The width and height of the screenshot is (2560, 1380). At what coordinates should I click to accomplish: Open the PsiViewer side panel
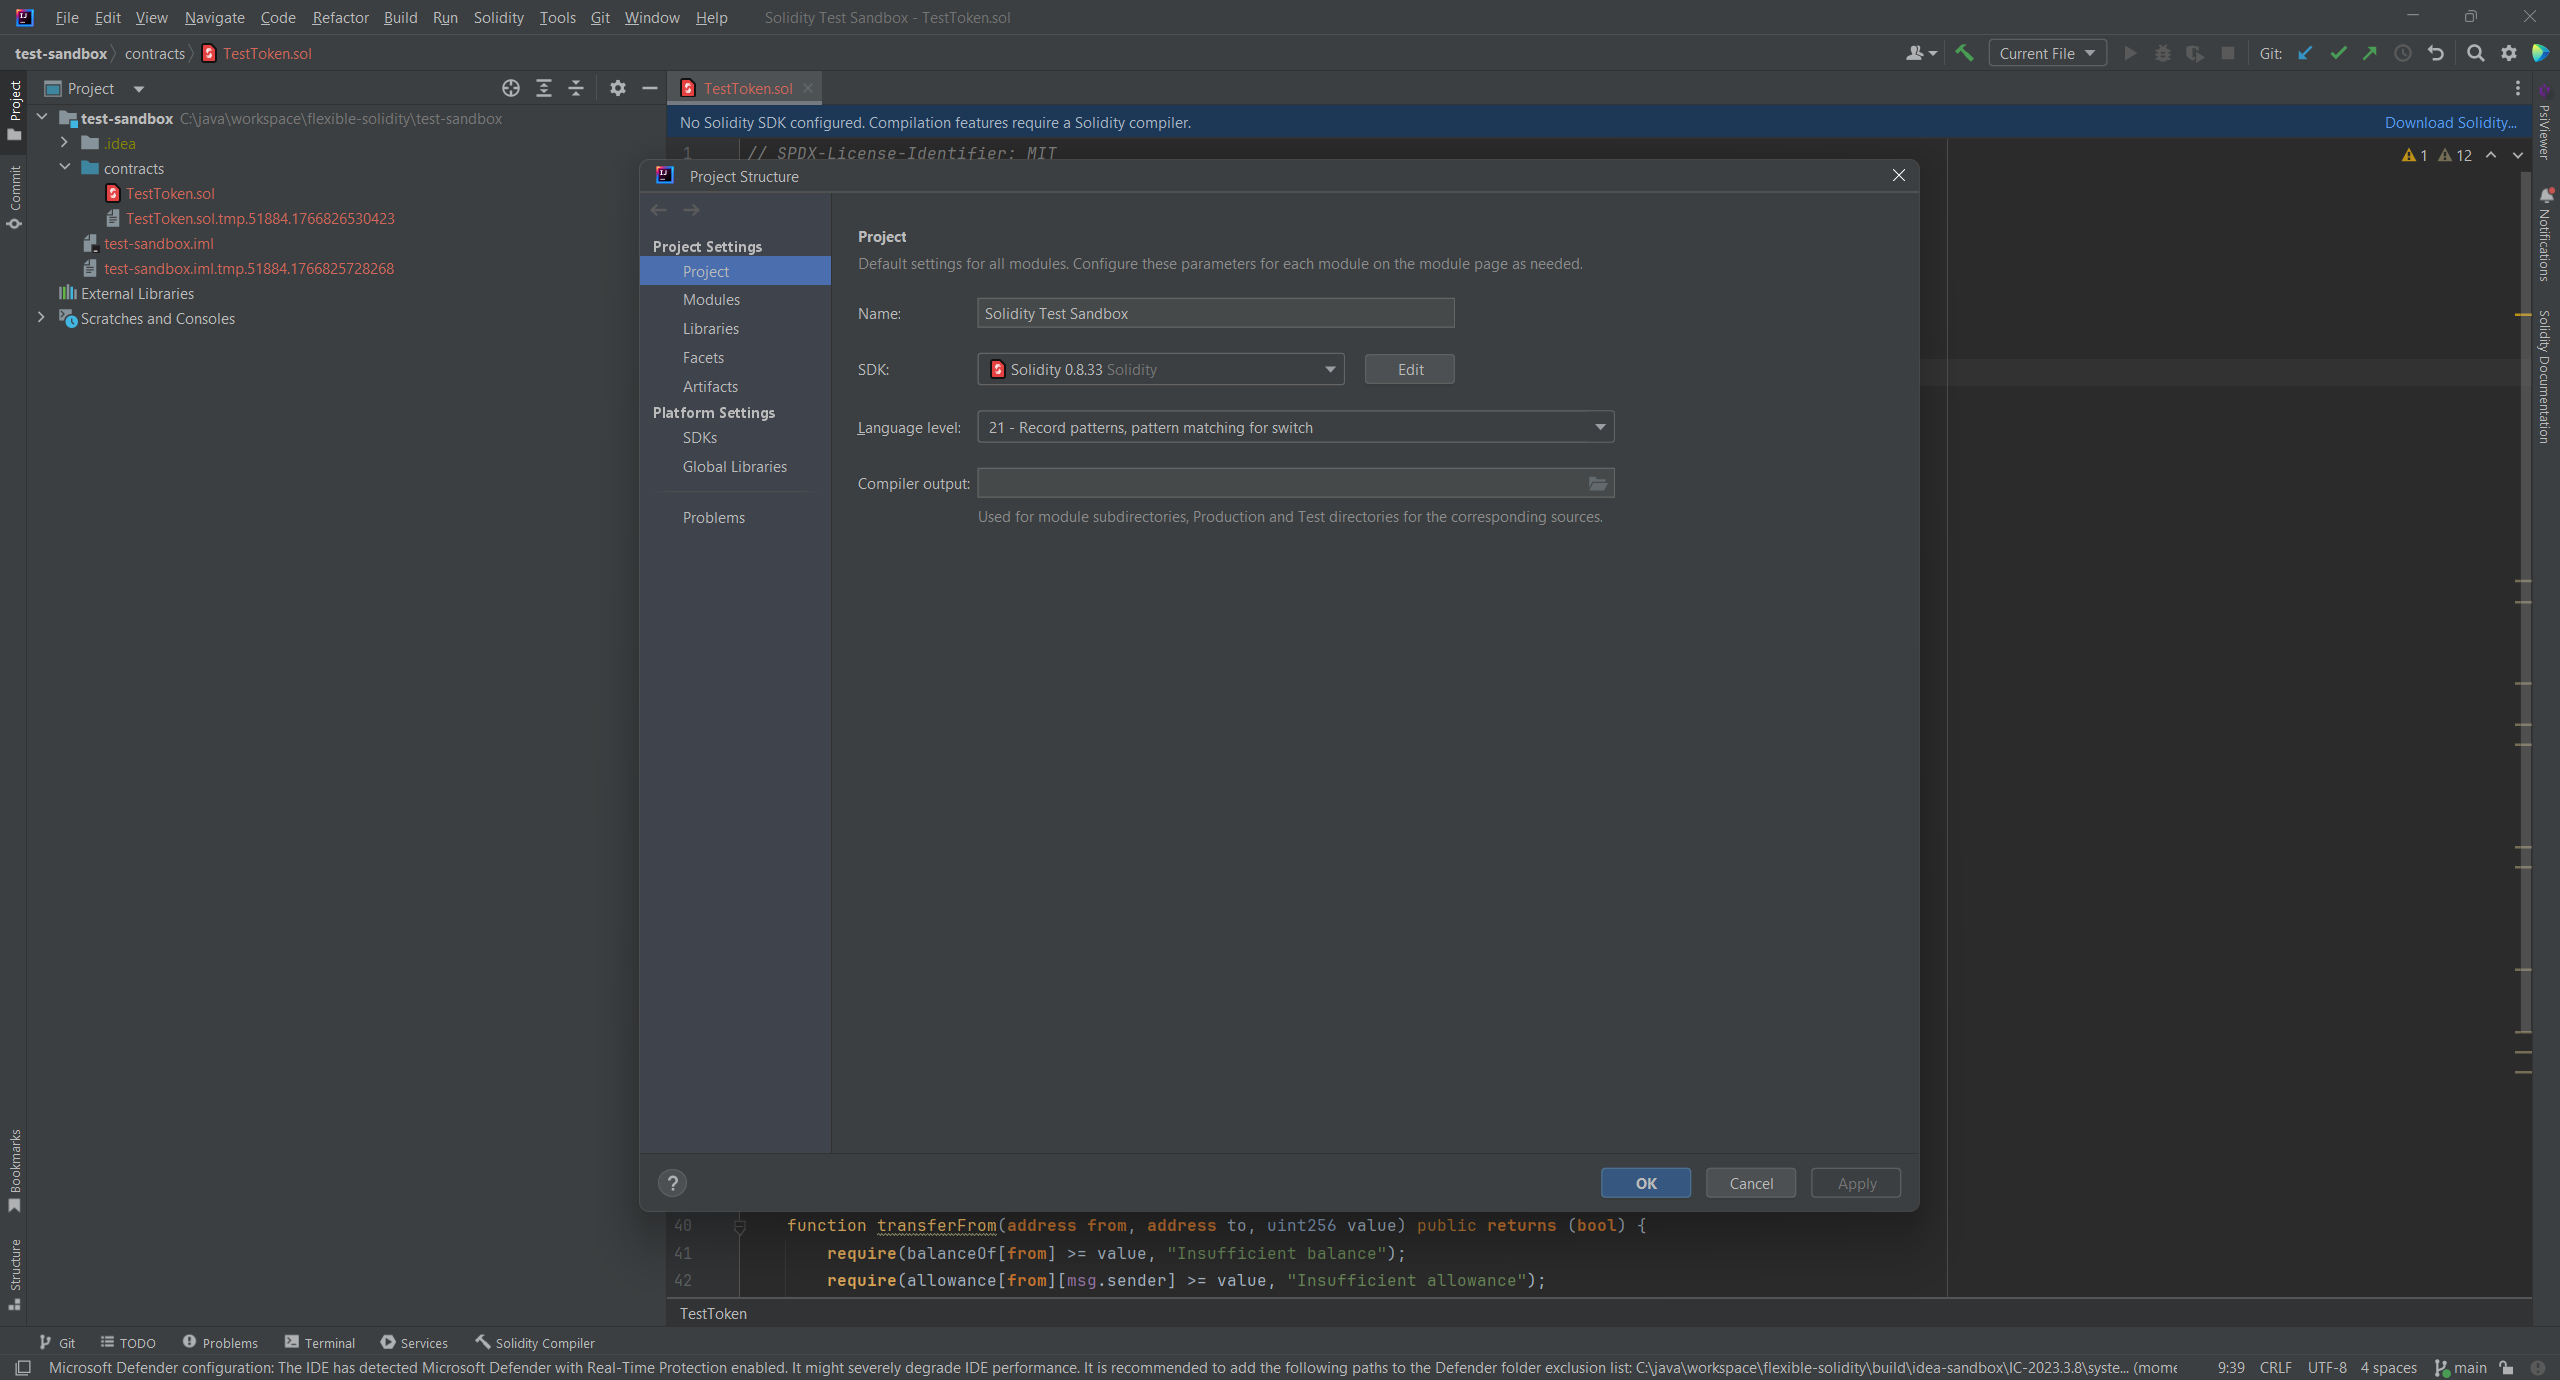pyautogui.click(x=2545, y=123)
